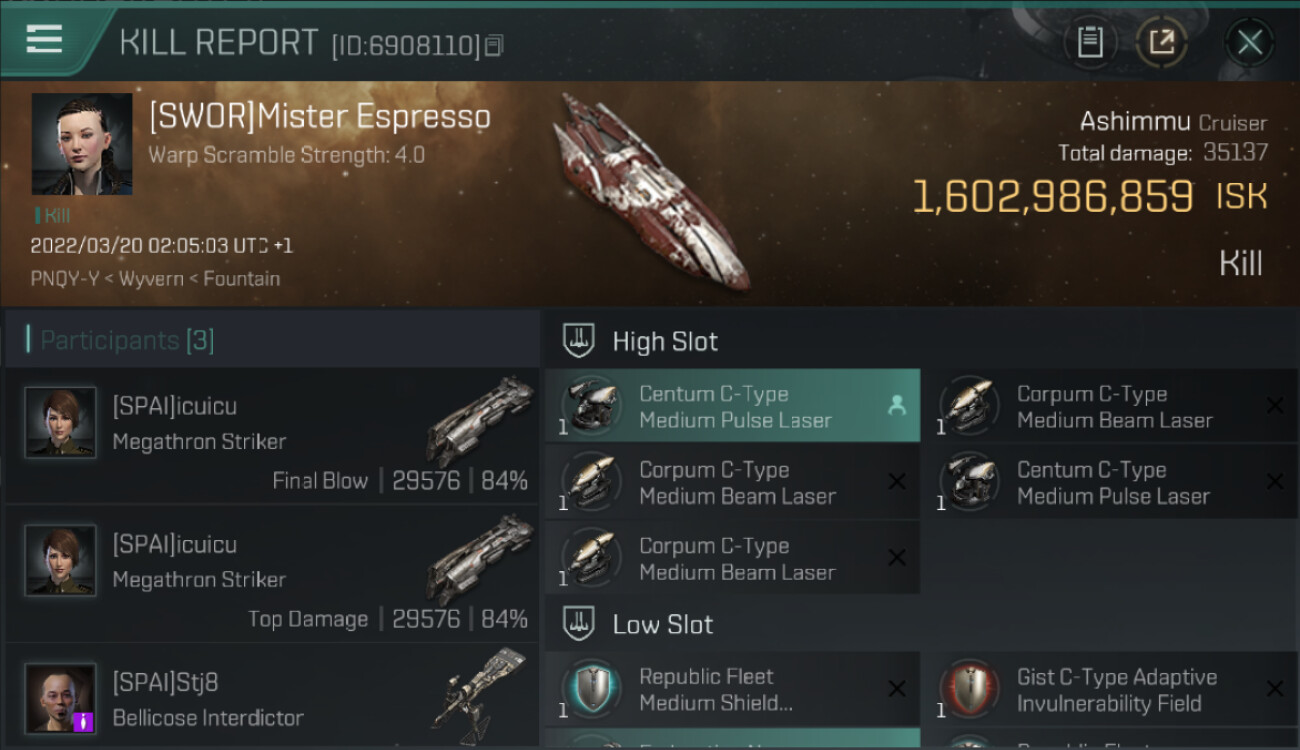Select Stj8's Bellicose Interdictor entry

click(x=272, y=699)
